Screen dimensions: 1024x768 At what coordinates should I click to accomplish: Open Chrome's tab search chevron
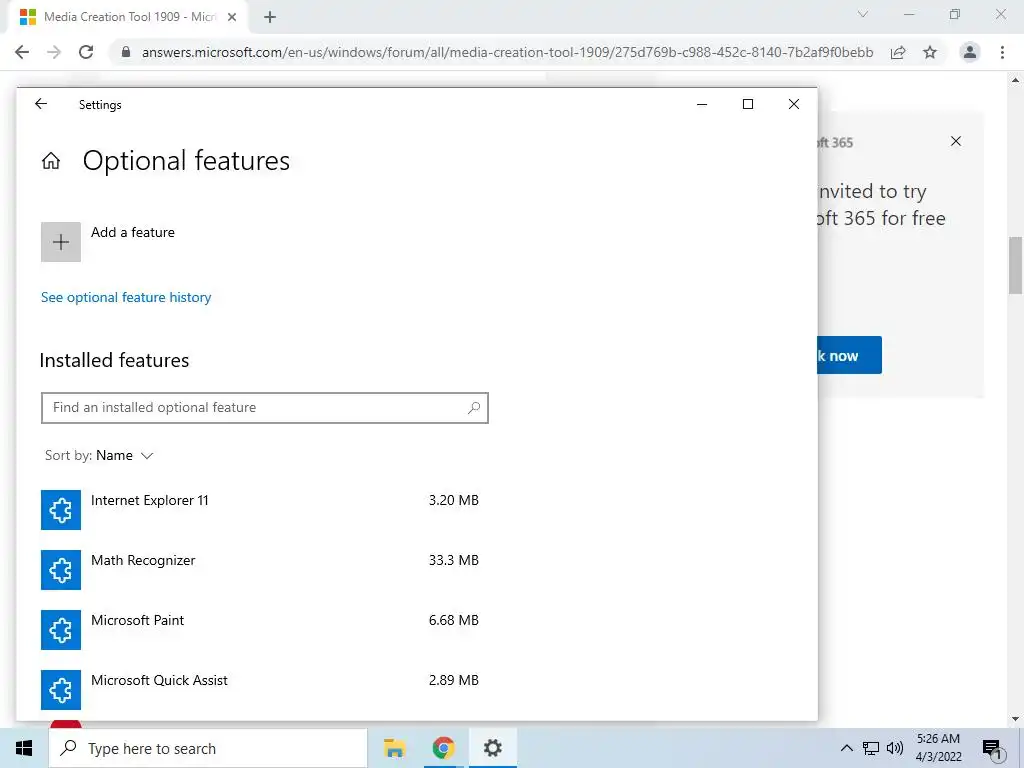tap(863, 14)
